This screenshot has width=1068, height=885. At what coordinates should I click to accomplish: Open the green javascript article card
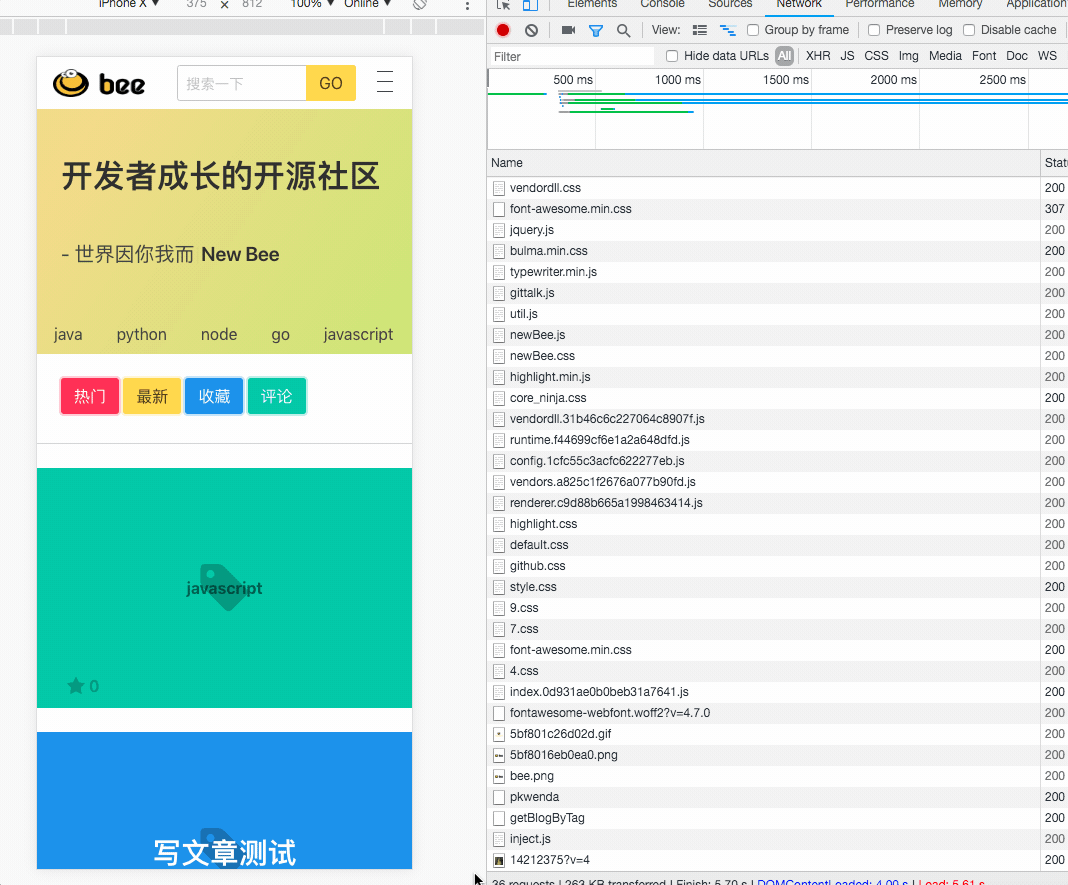[x=224, y=587]
